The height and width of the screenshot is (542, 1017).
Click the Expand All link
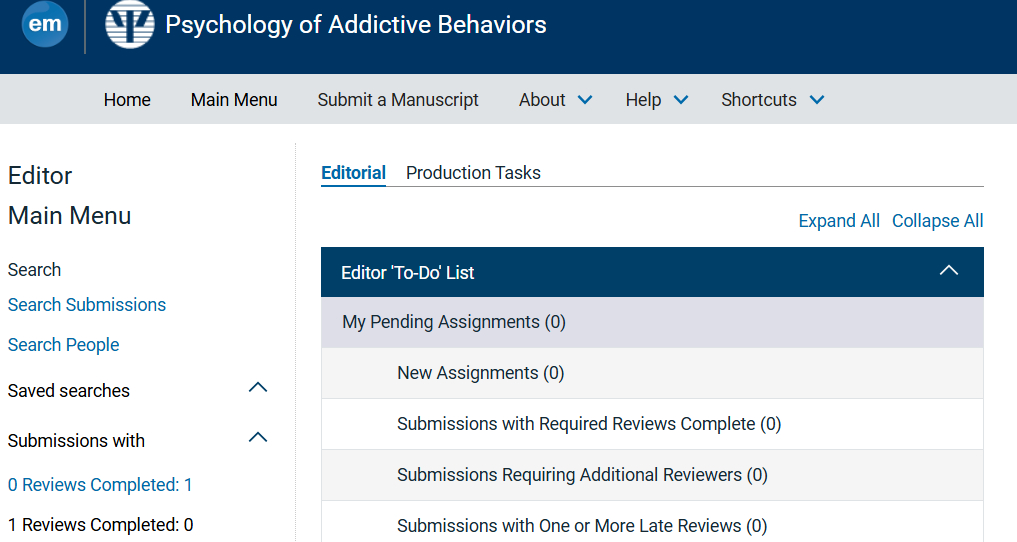[x=839, y=221]
